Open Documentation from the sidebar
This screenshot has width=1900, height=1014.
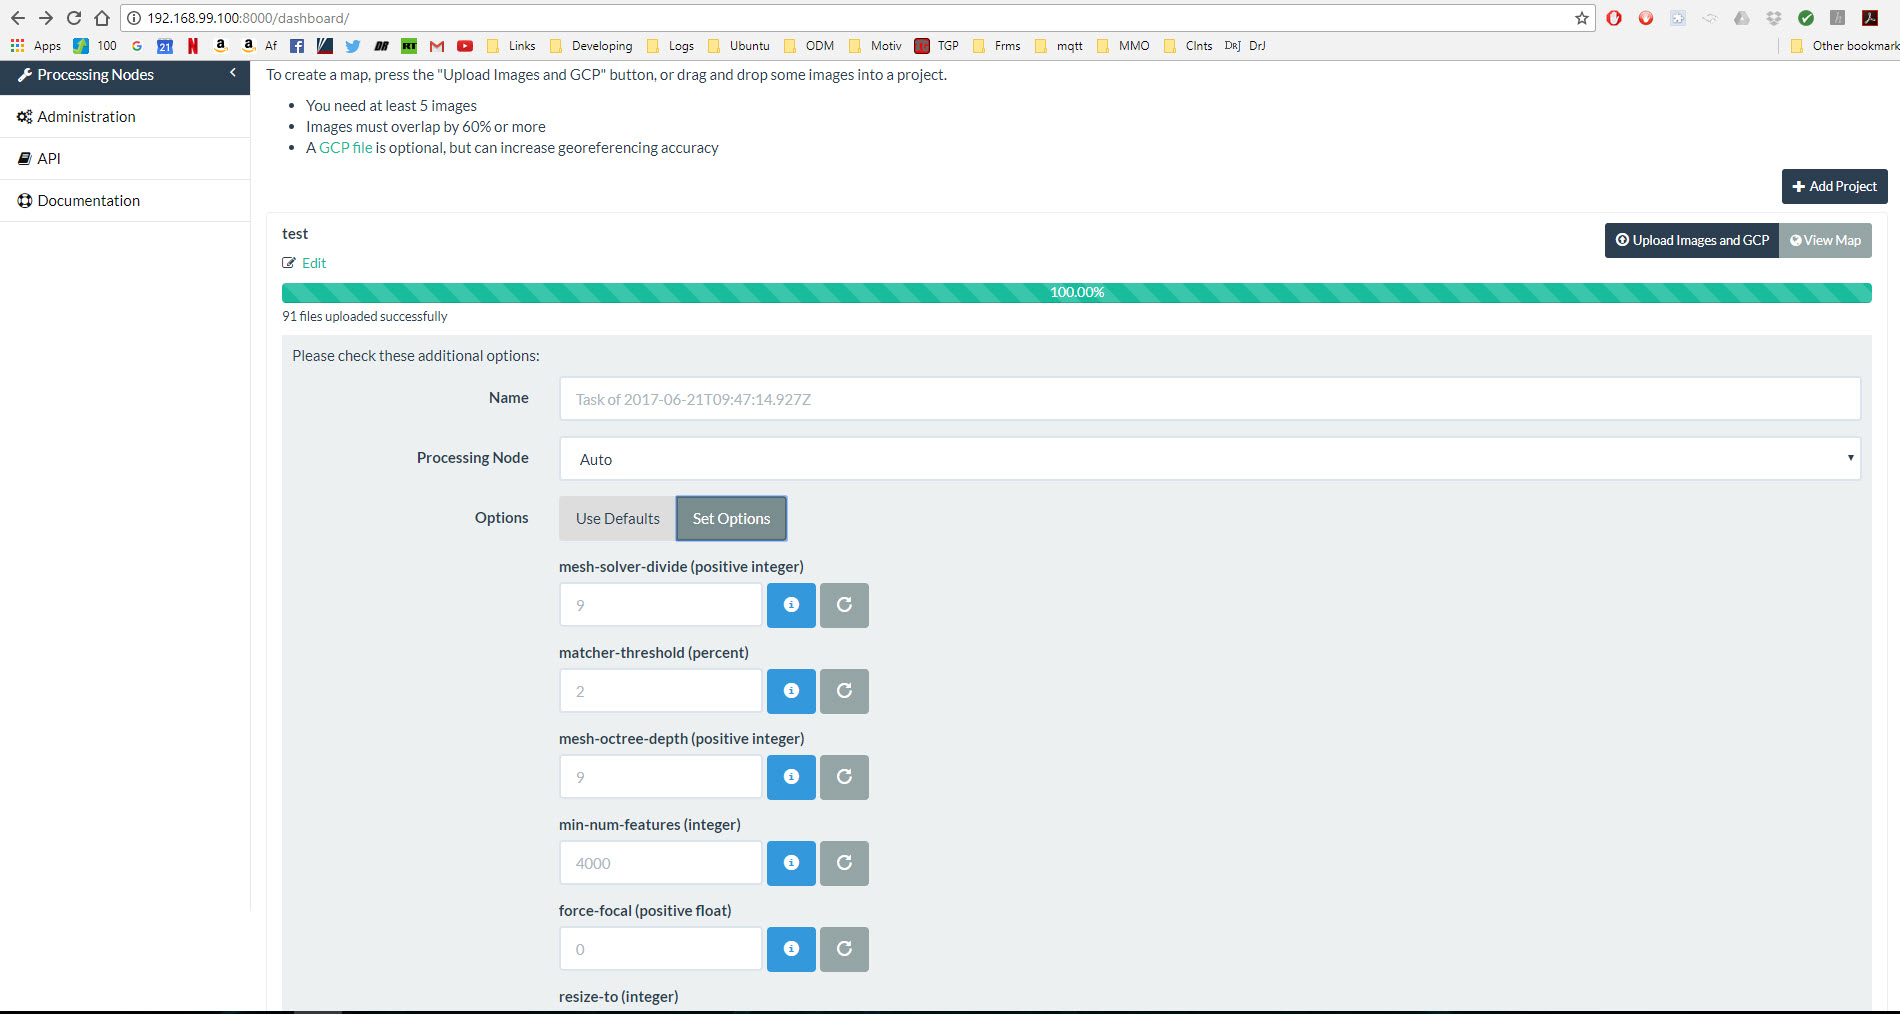[x=88, y=201]
